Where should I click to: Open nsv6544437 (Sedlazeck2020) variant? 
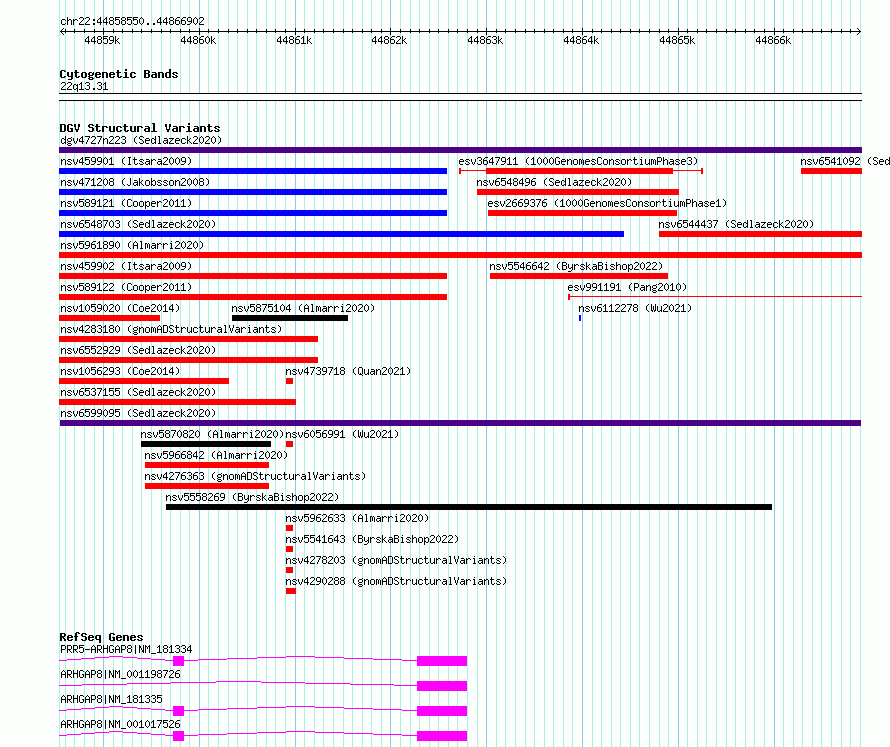pyautogui.click(x=736, y=224)
